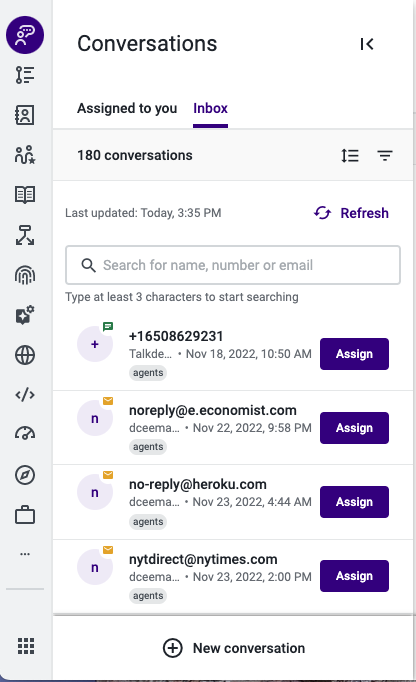This screenshot has height=682, width=416.
Task: Open the speedometer dashboard icon
Action: click(25, 434)
